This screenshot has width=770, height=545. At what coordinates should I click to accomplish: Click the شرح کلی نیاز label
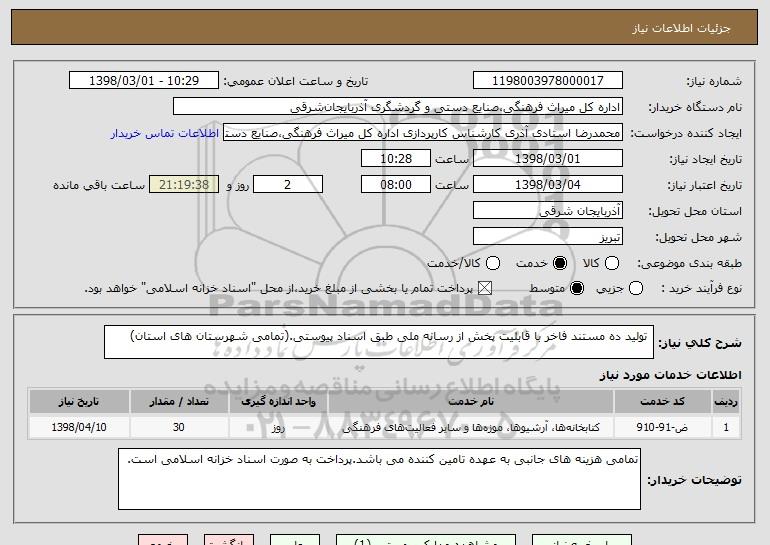click(700, 343)
